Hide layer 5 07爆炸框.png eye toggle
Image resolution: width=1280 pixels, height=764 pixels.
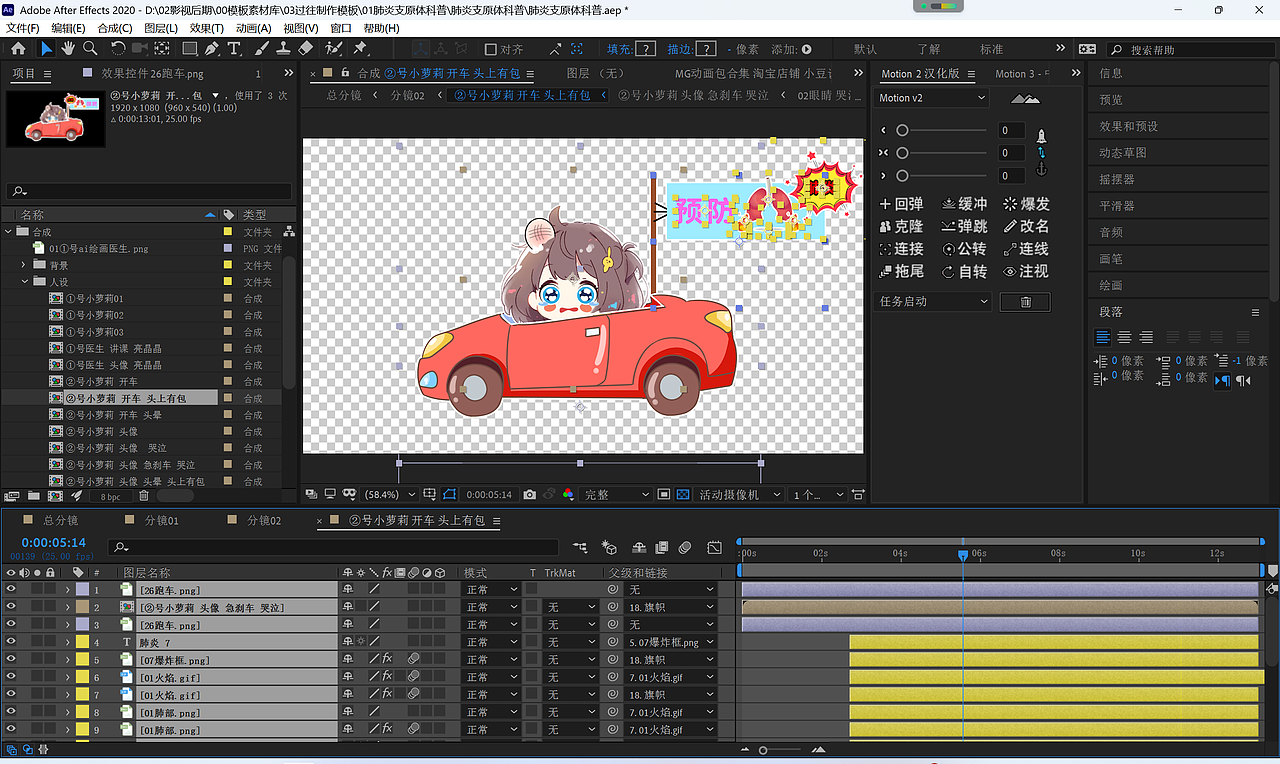tap(12, 660)
